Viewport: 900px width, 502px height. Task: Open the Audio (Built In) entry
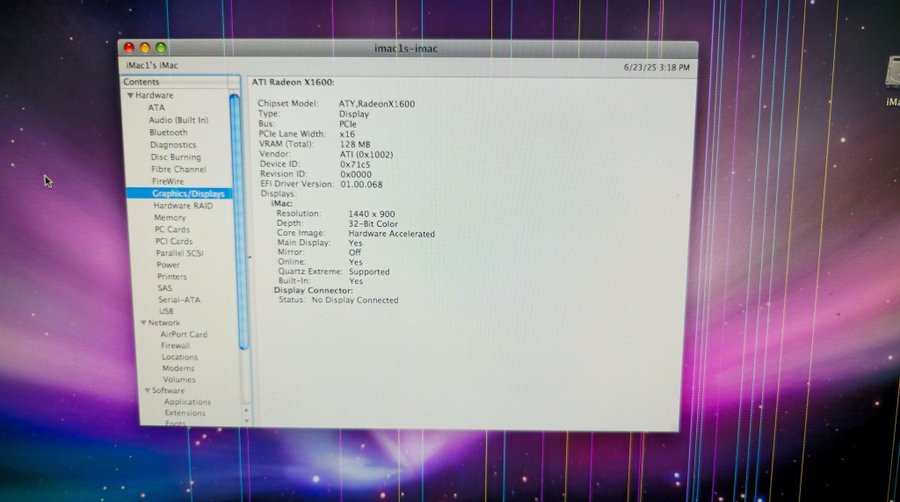(178, 120)
